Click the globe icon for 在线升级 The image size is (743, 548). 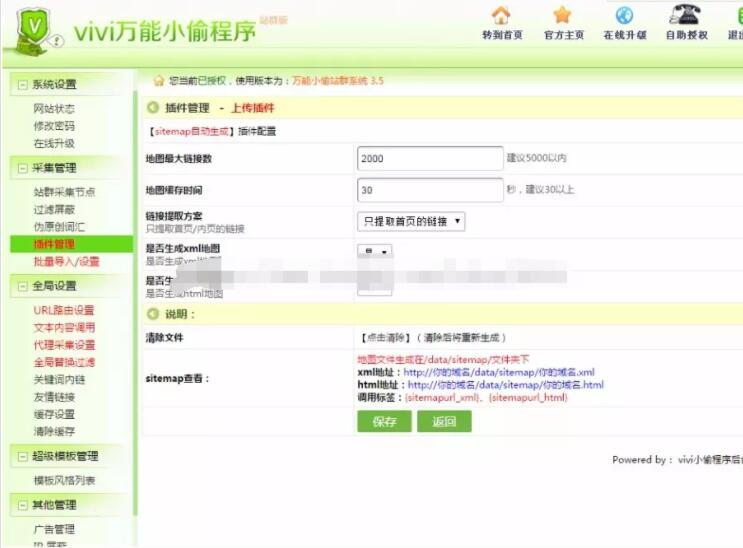click(624, 16)
